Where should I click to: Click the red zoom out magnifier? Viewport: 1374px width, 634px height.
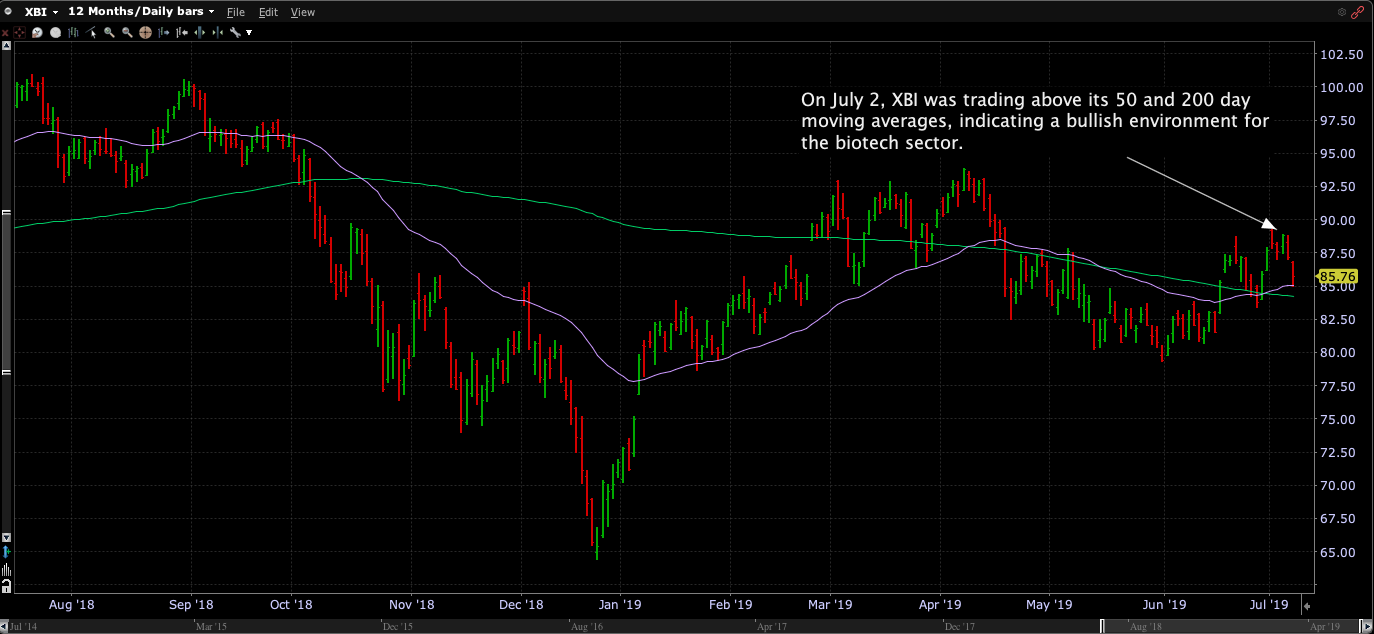point(127,32)
